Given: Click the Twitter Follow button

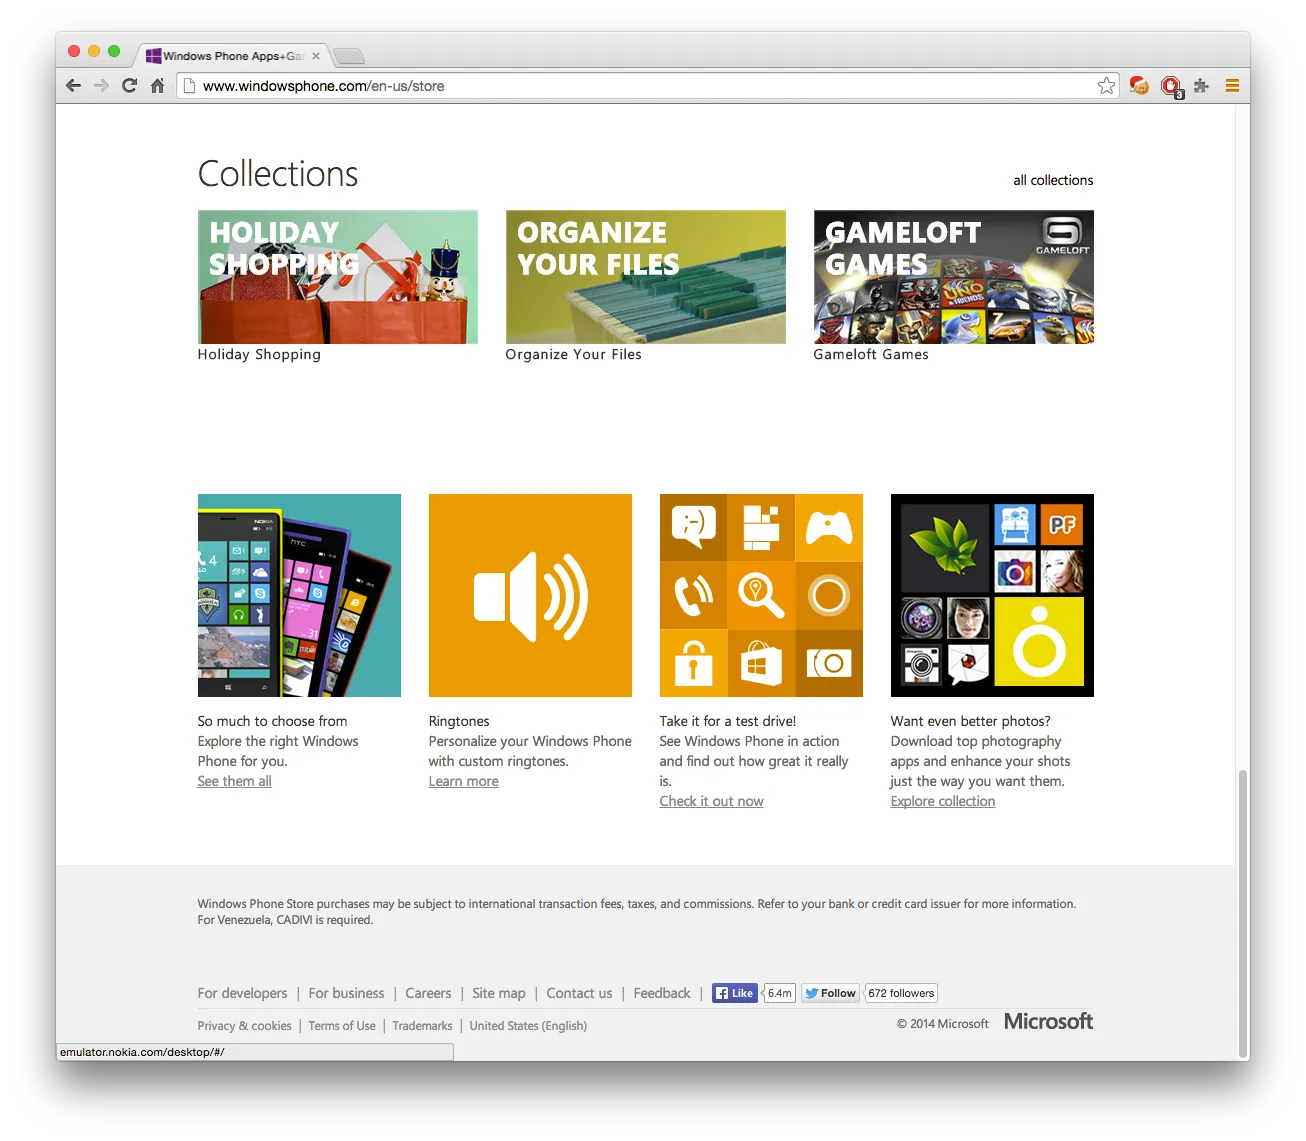Looking at the screenshot, I should [830, 993].
